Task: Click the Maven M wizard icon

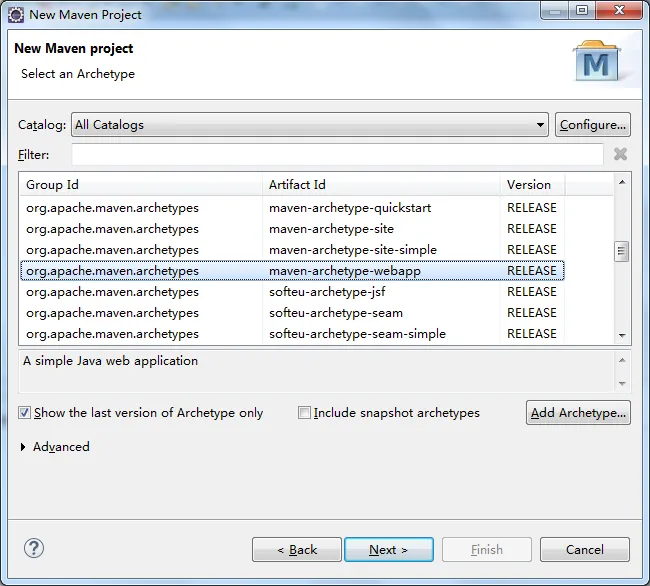Action: click(x=596, y=61)
